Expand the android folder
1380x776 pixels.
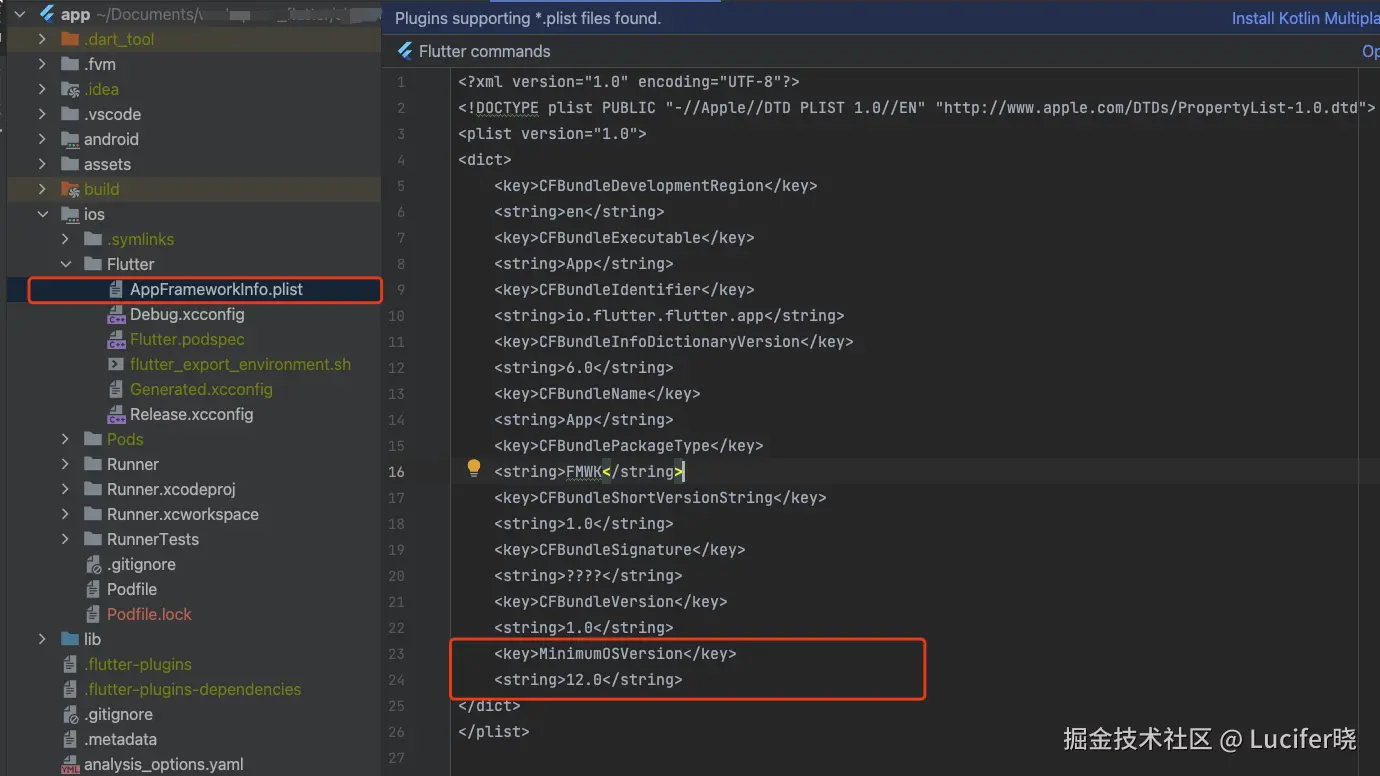[42, 139]
